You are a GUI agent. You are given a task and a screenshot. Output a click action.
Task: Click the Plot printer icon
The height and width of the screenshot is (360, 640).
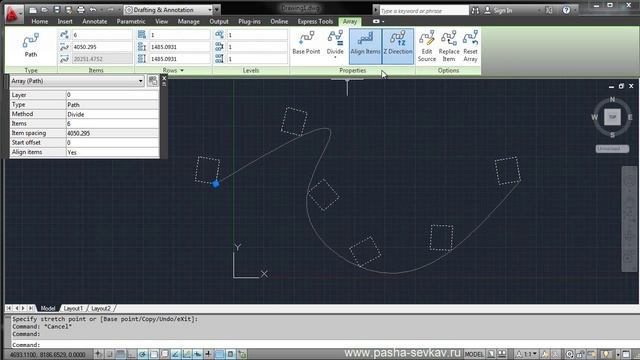tap(81, 10)
